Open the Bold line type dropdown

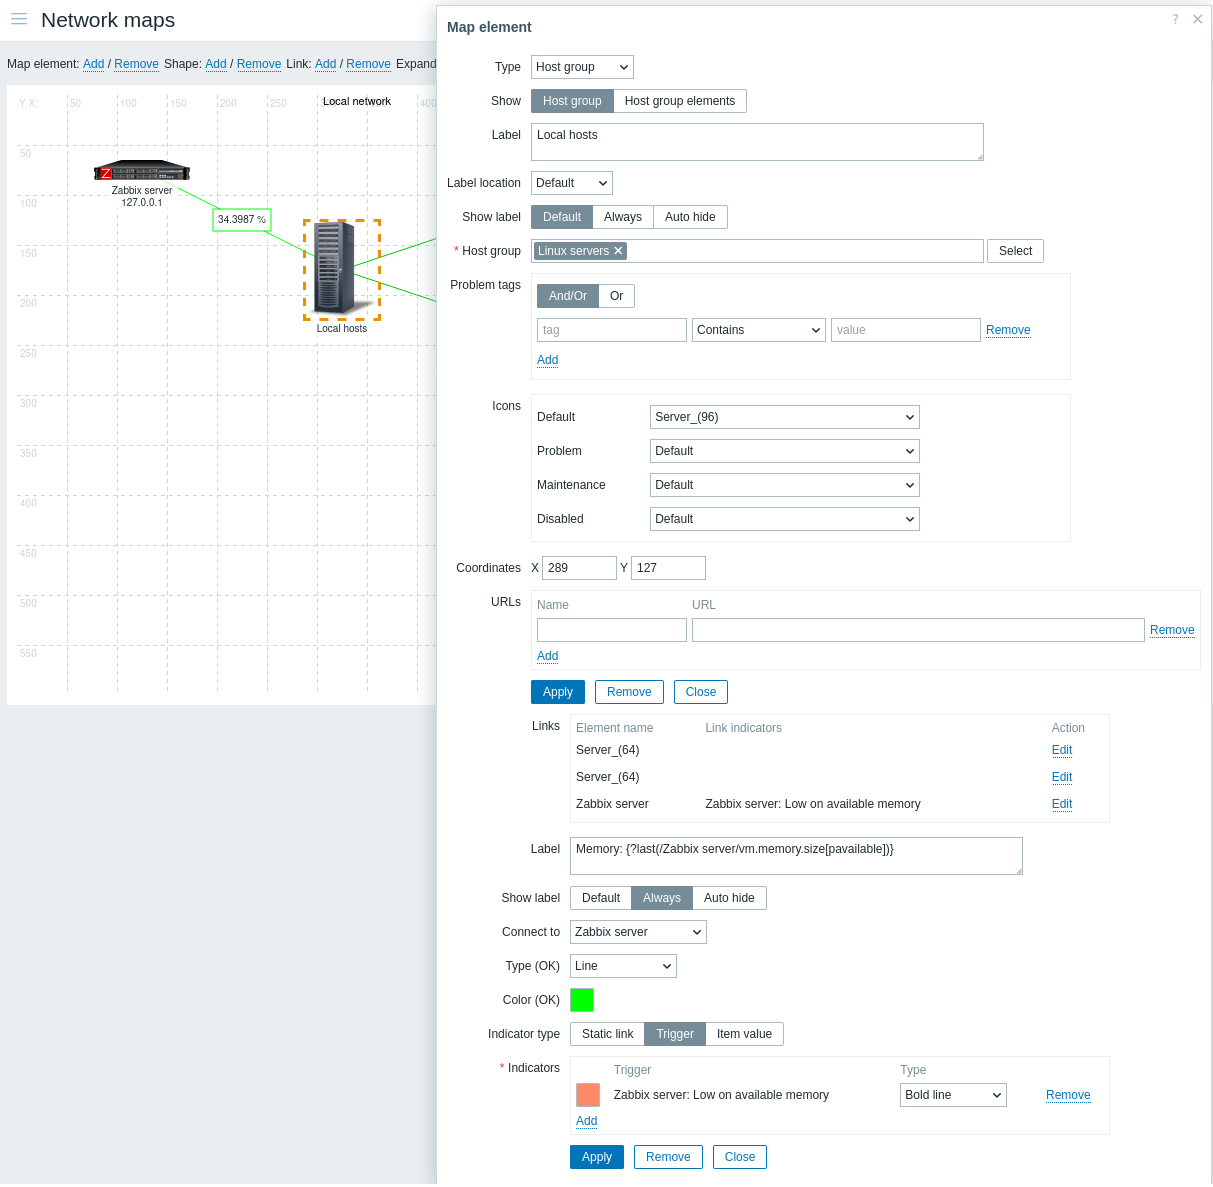(953, 1095)
